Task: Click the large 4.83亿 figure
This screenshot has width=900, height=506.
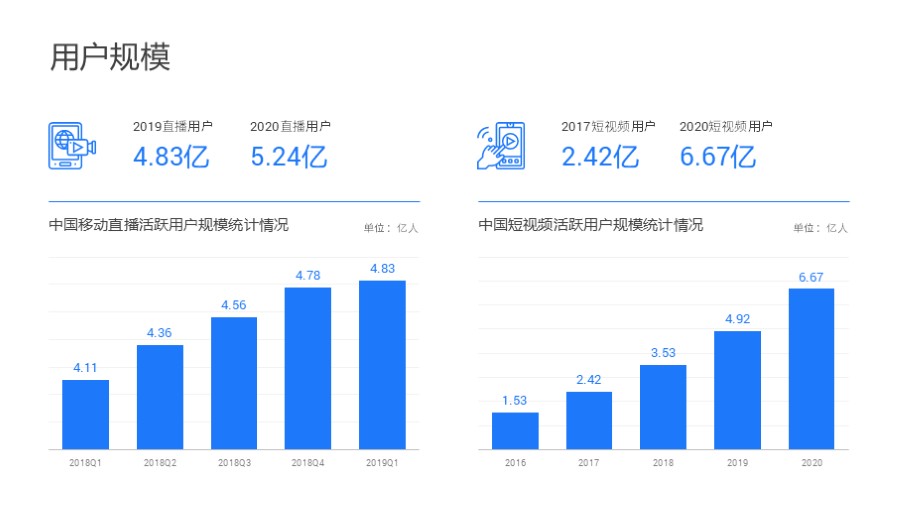Action: (171, 157)
